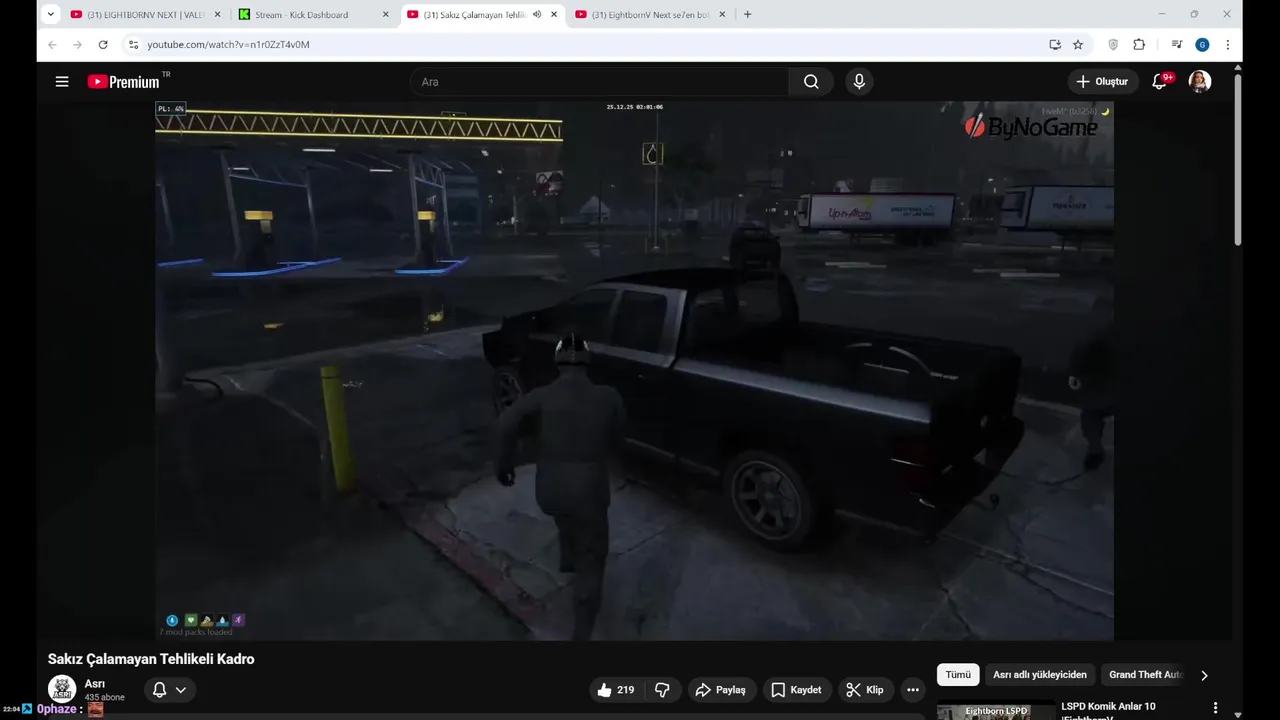The image size is (1280, 720).
Task: Select the Grand Theft Auto chip
Action: 1144,675
